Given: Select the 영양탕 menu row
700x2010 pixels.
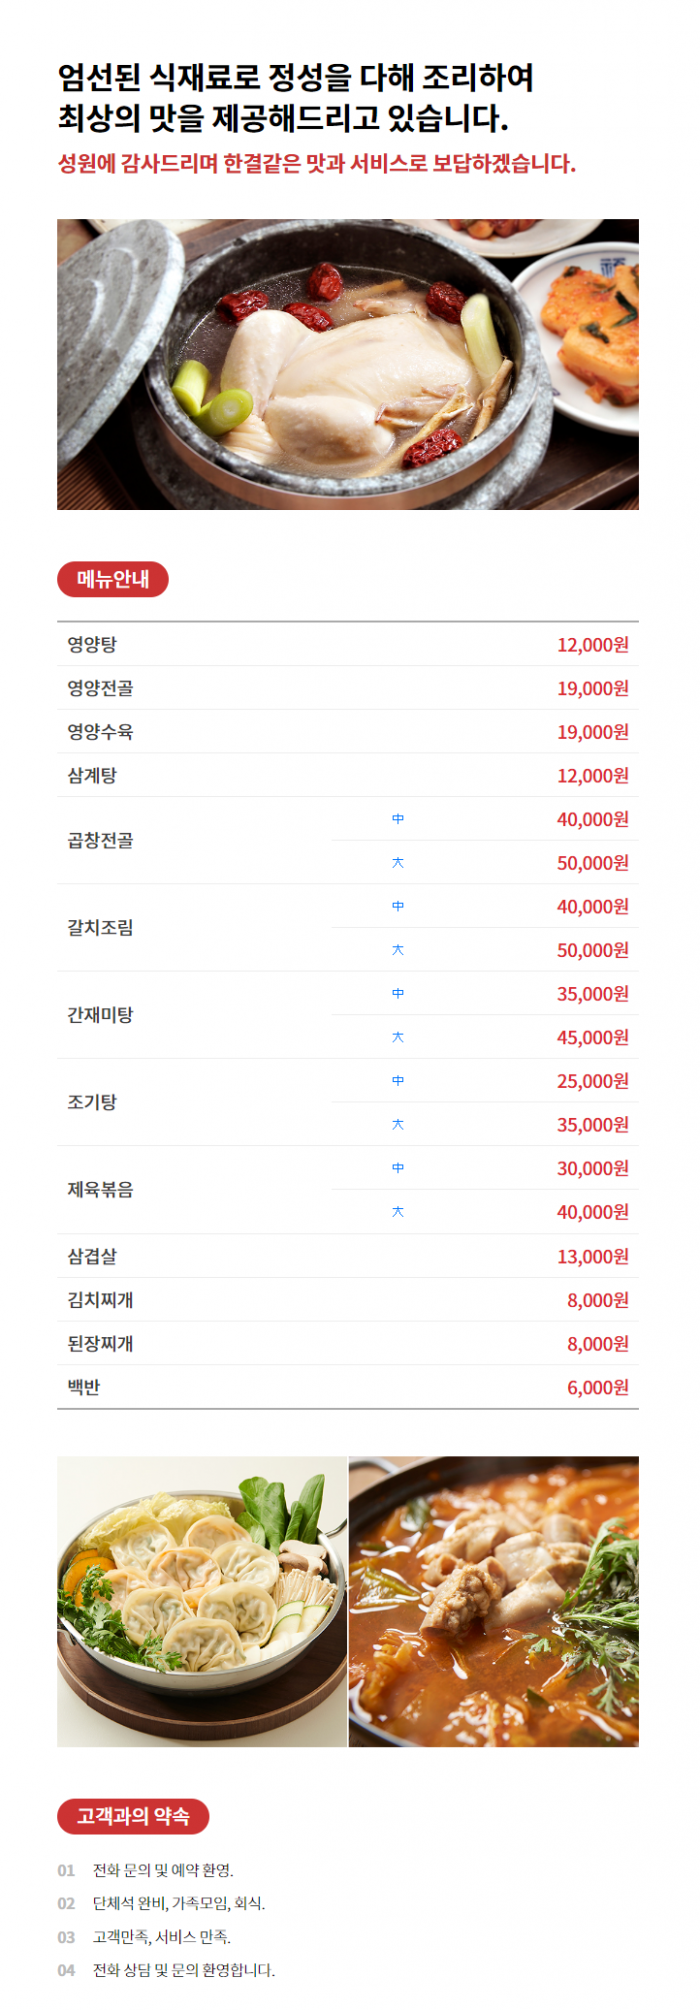Looking at the screenshot, I should pyautogui.click(x=348, y=644).
